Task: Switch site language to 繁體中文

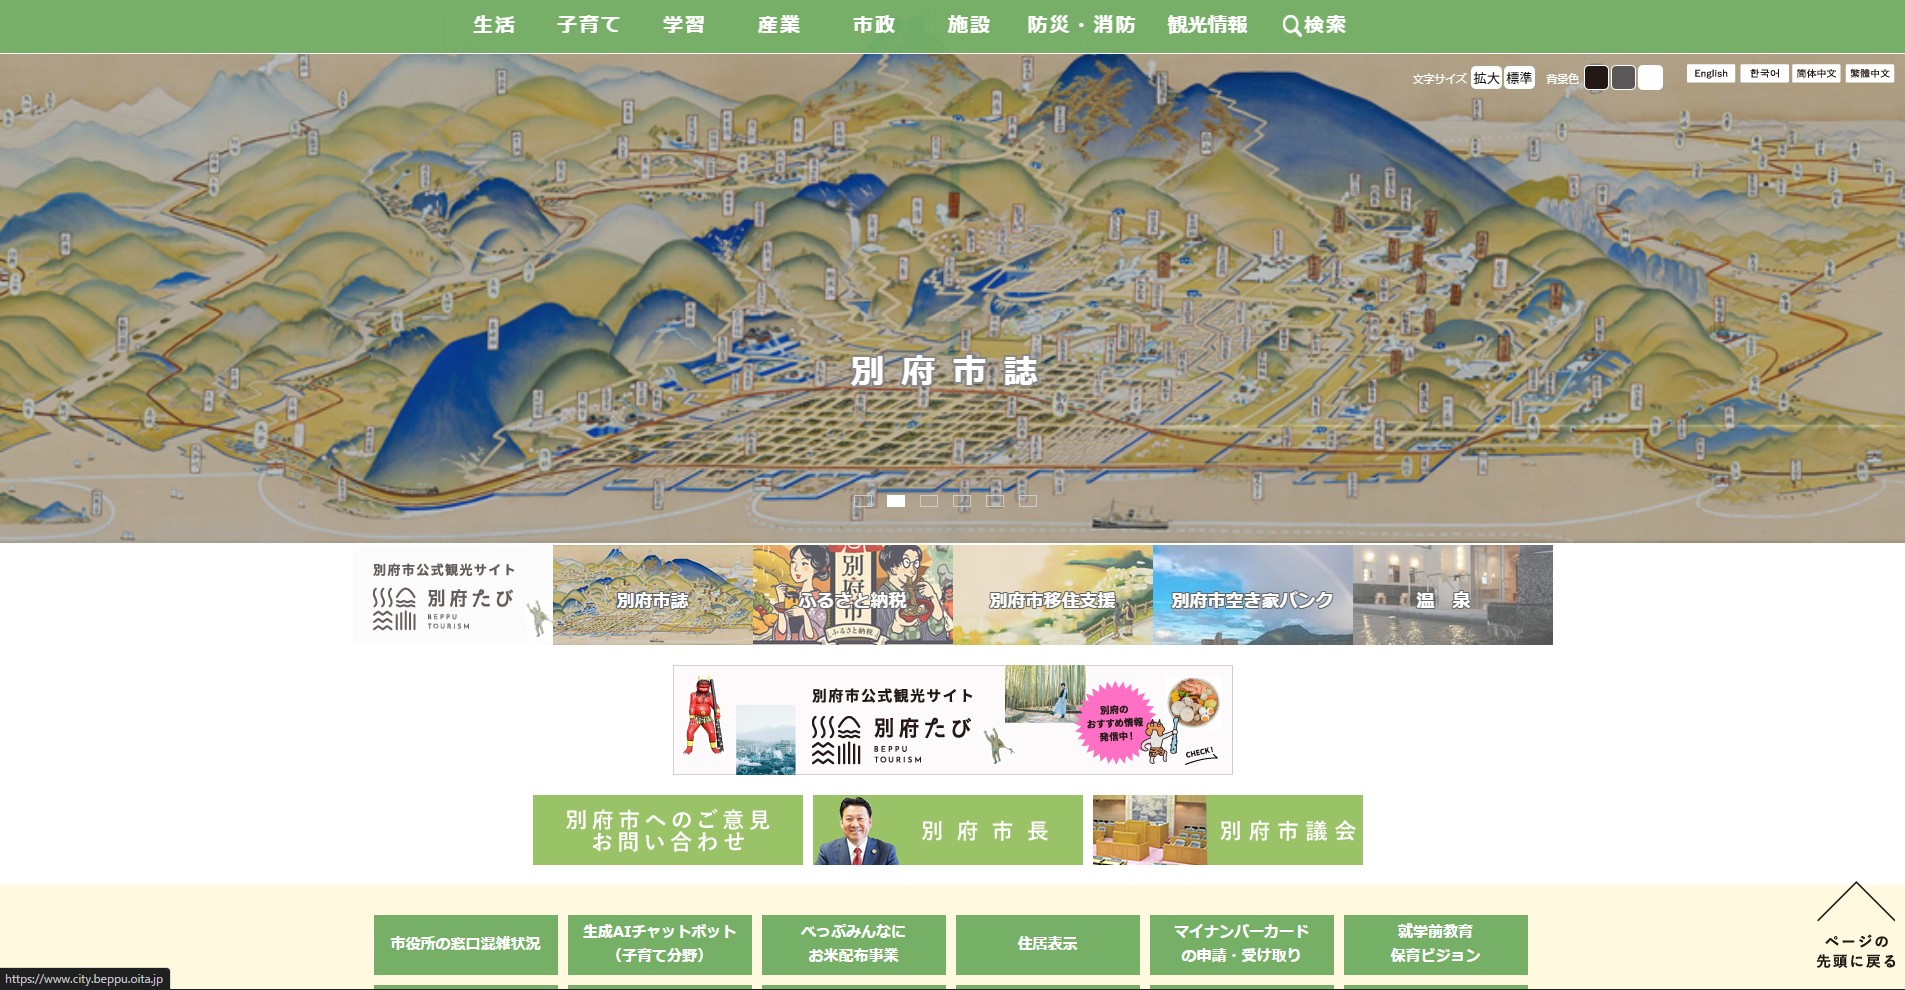Action: tap(1870, 74)
